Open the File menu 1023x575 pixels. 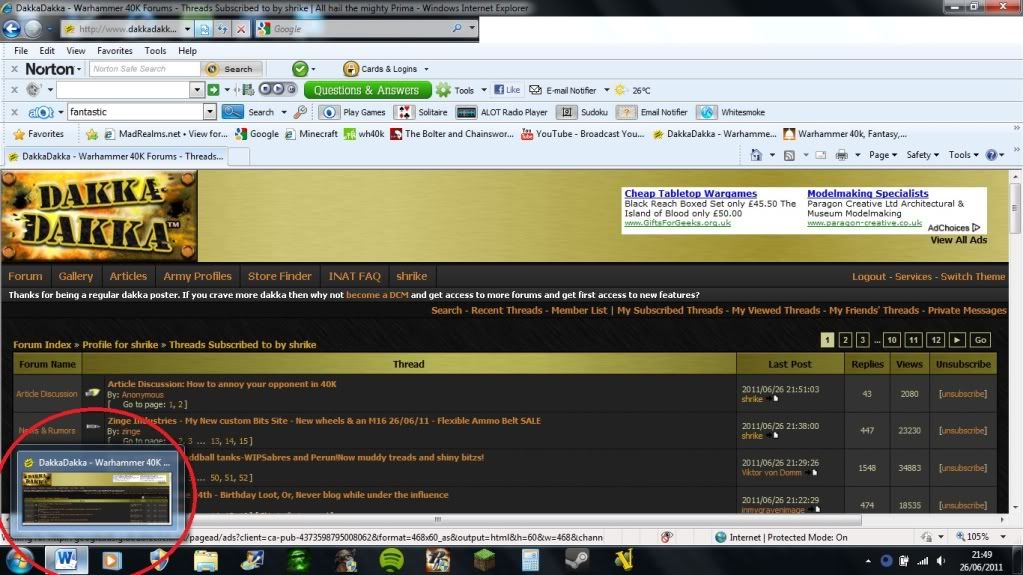(x=21, y=51)
